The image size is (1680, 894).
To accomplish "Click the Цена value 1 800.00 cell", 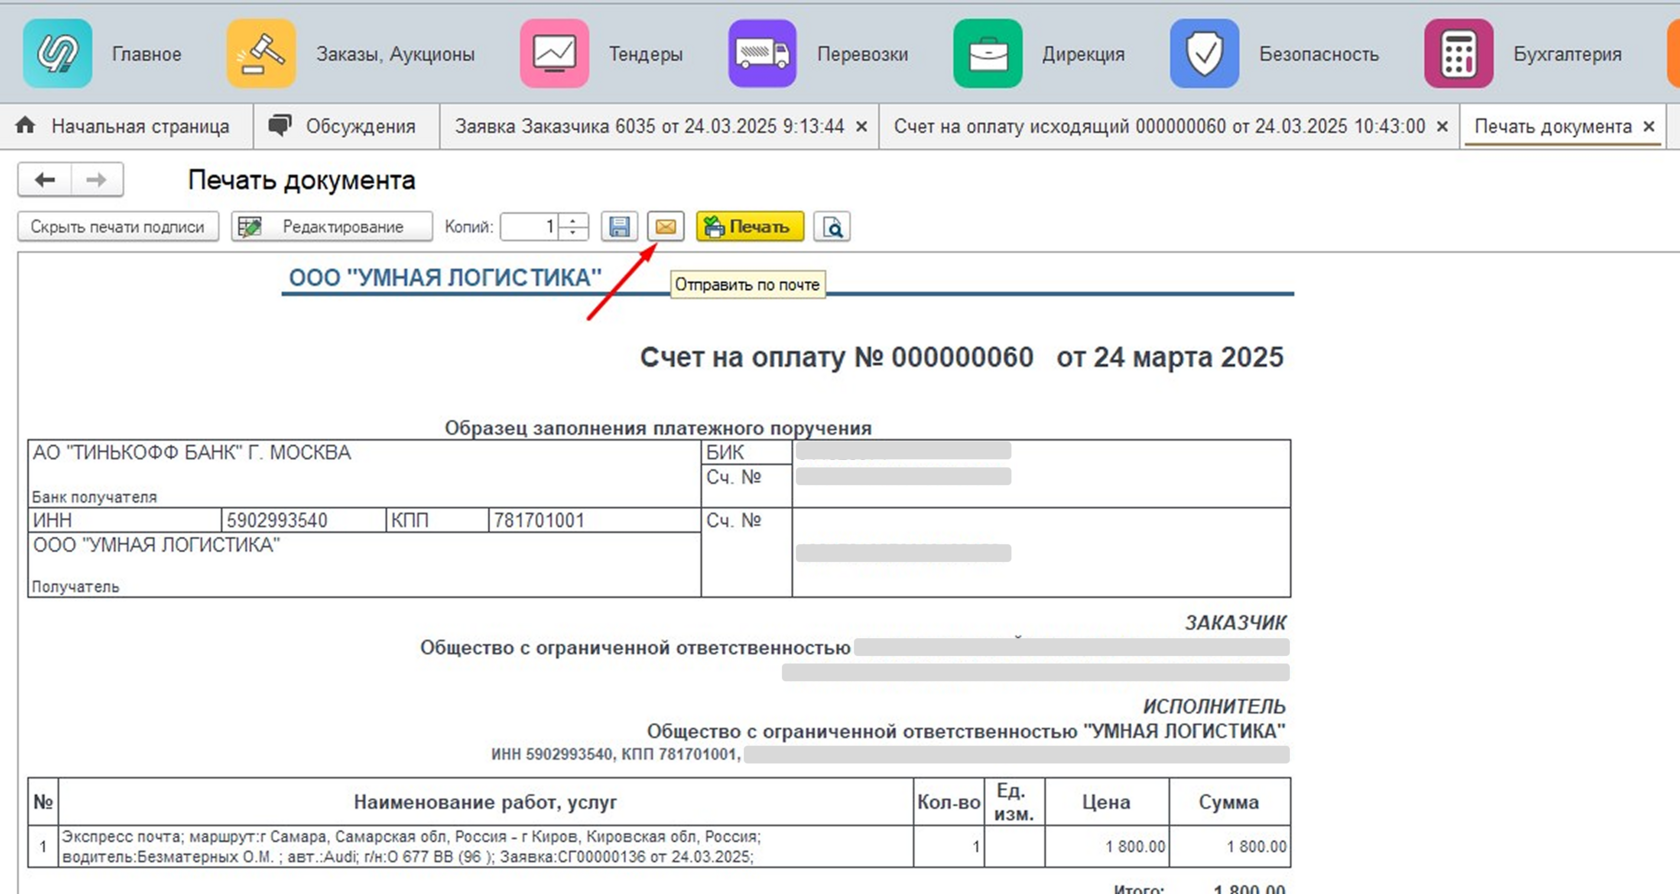I will click(1107, 846).
